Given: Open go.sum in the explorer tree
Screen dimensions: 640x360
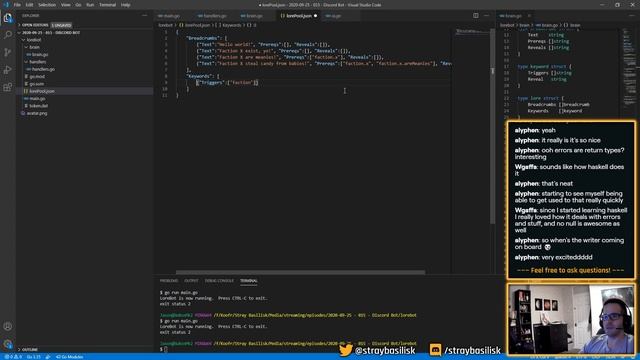Looking at the screenshot, I should pyautogui.click(x=84, y=84).
